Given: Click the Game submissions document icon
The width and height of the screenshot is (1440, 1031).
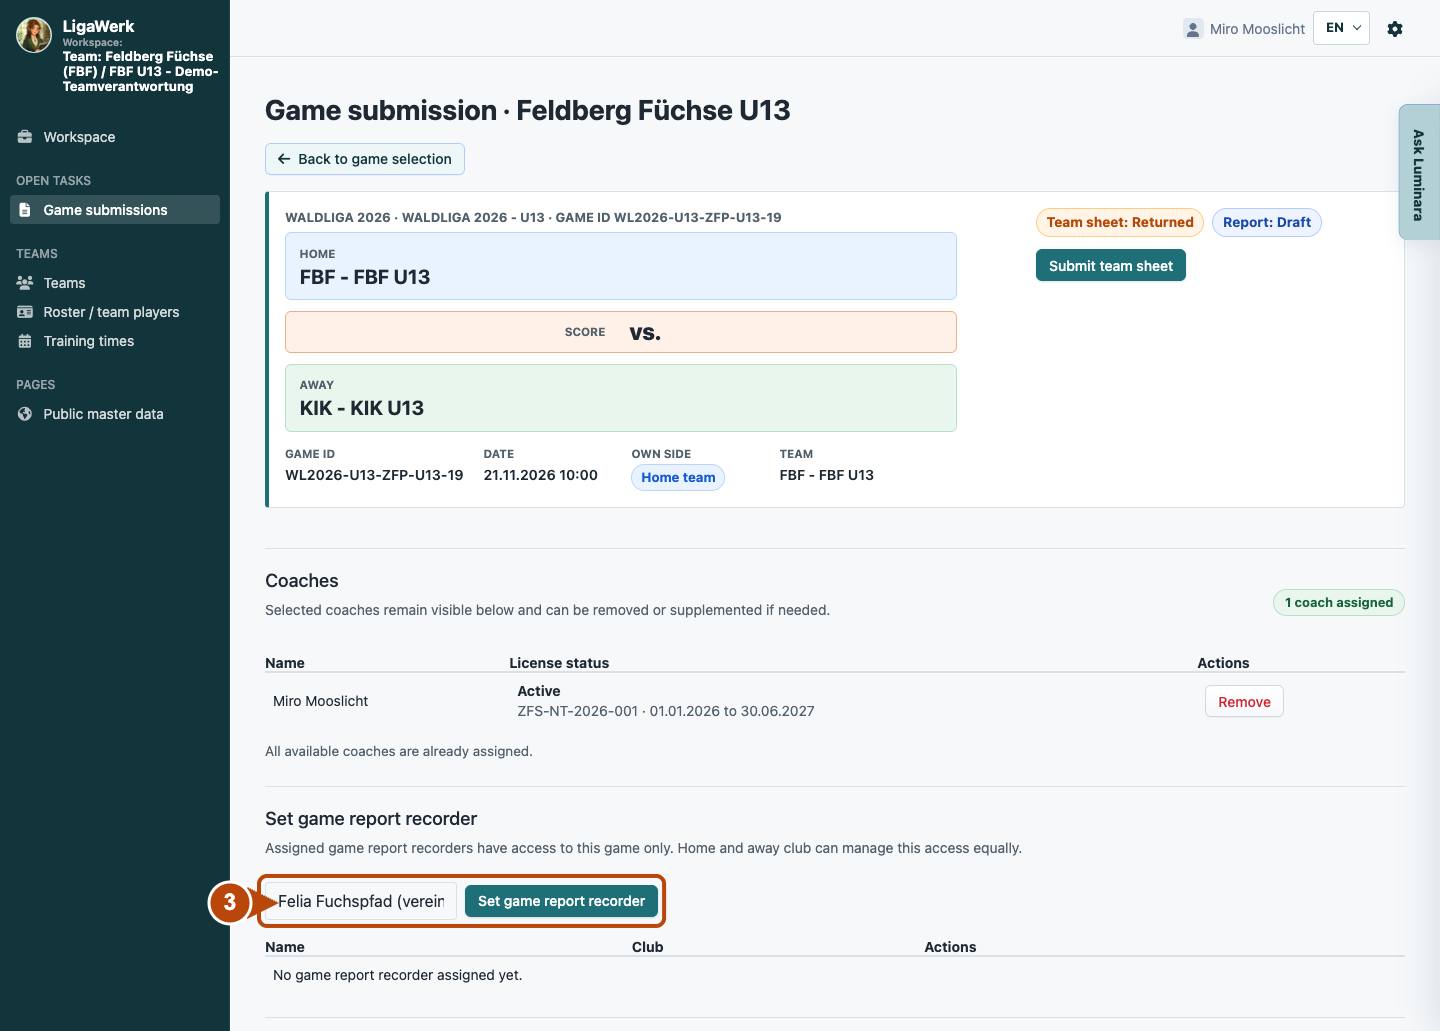Looking at the screenshot, I should (25, 210).
